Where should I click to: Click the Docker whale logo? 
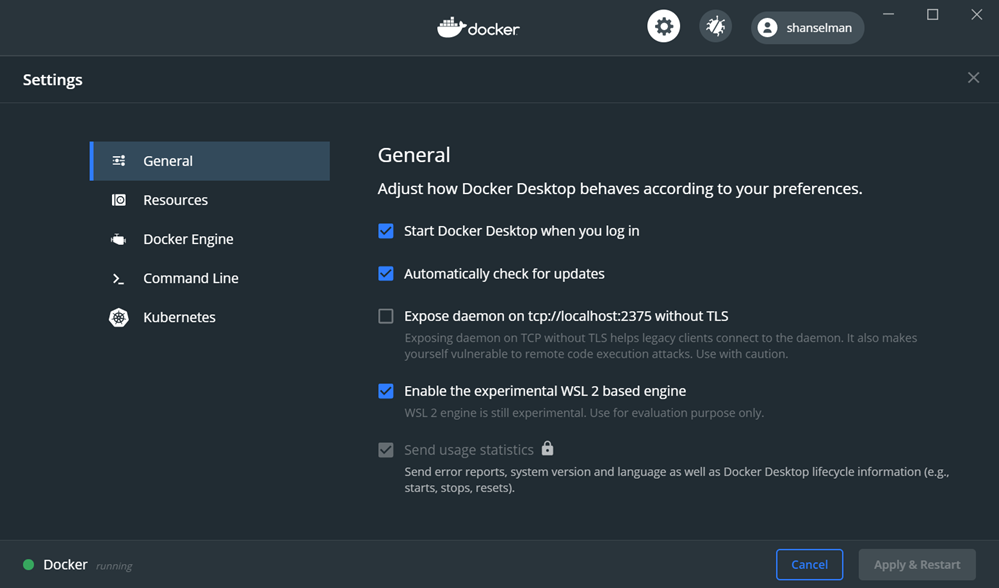(x=478, y=27)
